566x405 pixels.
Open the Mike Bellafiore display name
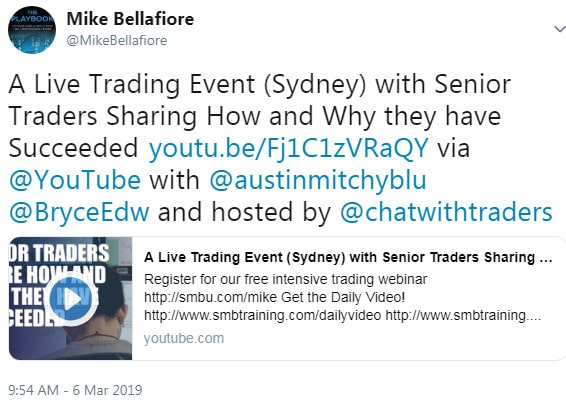pos(130,19)
